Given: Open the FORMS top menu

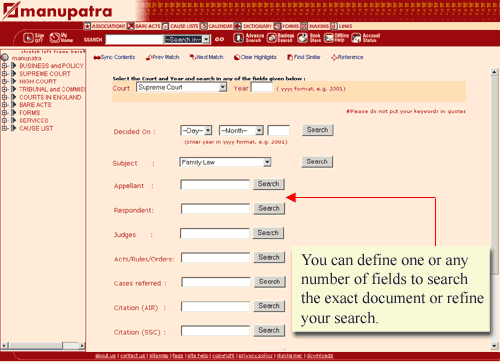Looking at the screenshot, I should point(287,26).
